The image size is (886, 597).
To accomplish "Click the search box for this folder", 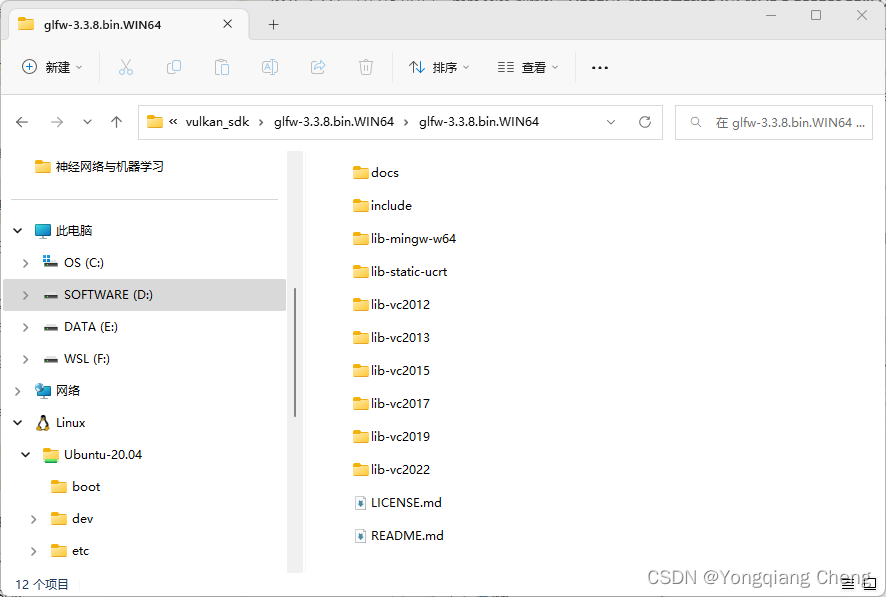I will [774, 122].
